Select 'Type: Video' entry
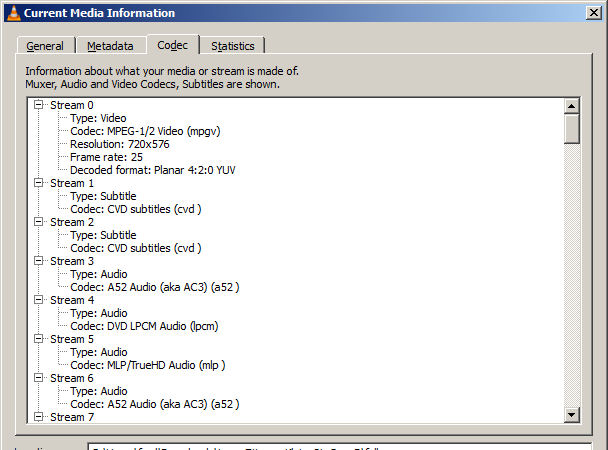Screen dimensions: 608x450 pyautogui.click(x=98, y=118)
